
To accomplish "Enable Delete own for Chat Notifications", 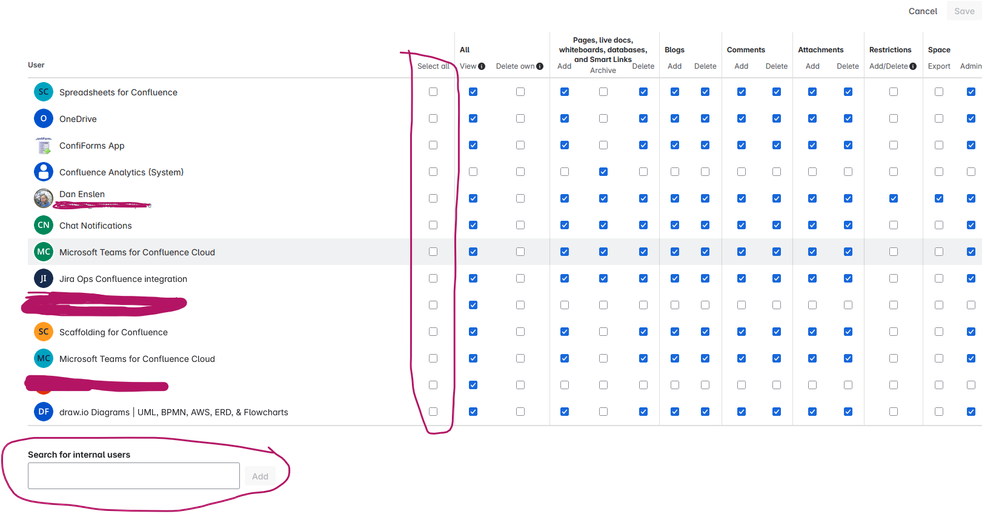I will pyautogui.click(x=521, y=225).
